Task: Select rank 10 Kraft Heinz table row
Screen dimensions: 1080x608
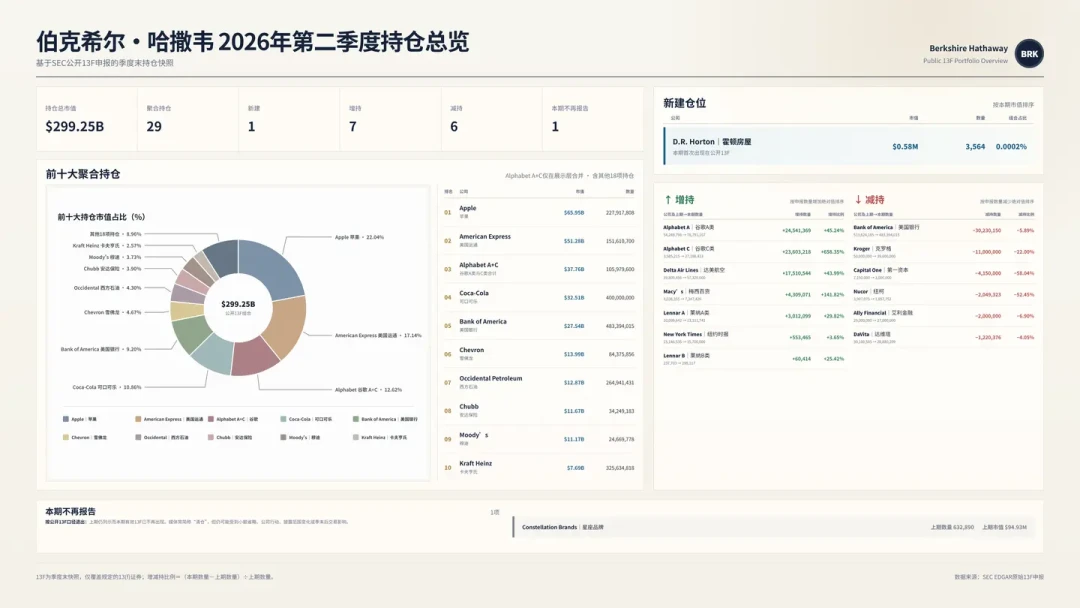Action: click(539, 467)
